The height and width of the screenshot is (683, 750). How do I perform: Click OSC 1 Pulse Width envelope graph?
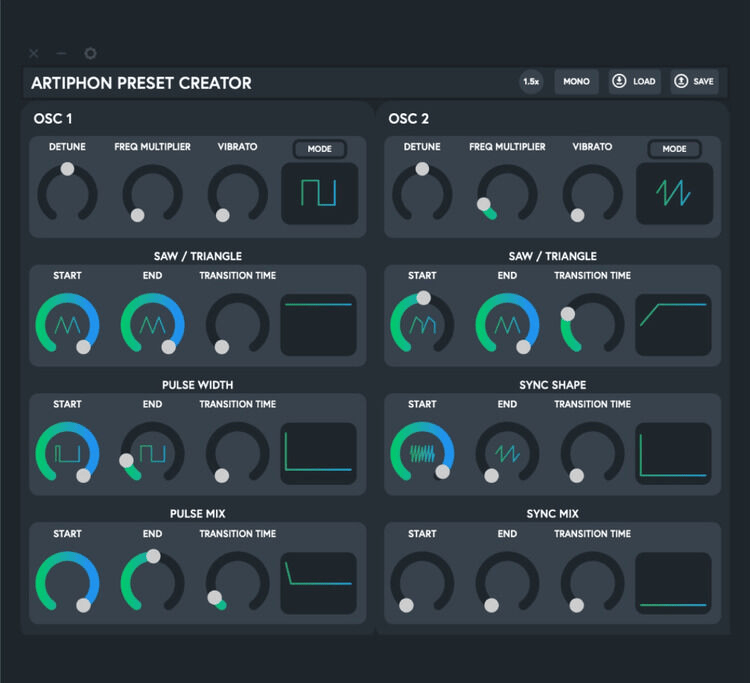319,453
